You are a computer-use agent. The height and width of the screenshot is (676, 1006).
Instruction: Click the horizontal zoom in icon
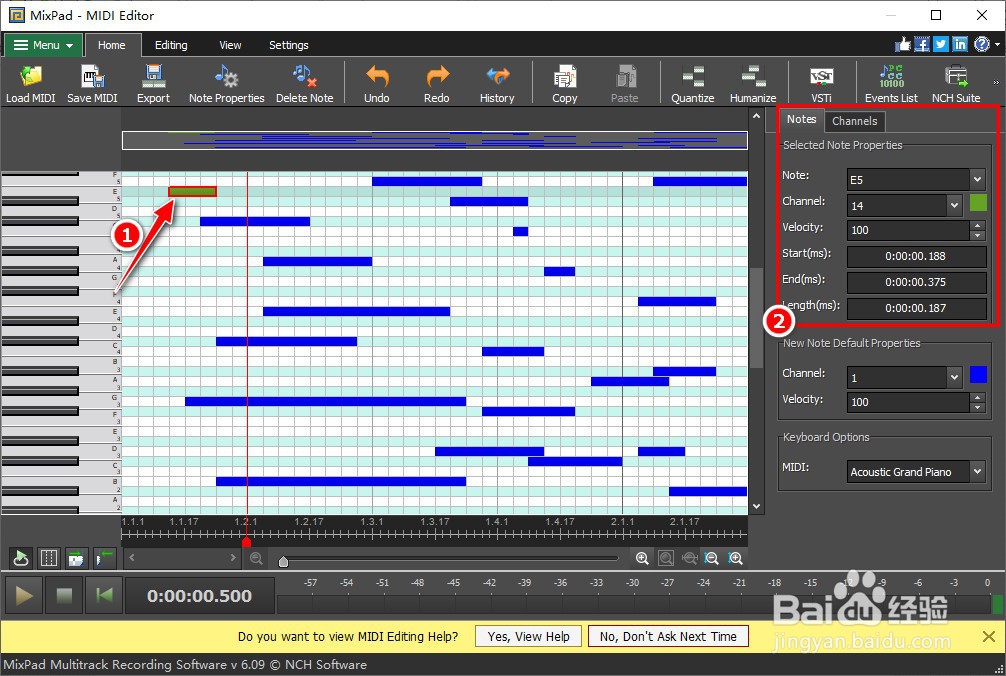(x=735, y=559)
